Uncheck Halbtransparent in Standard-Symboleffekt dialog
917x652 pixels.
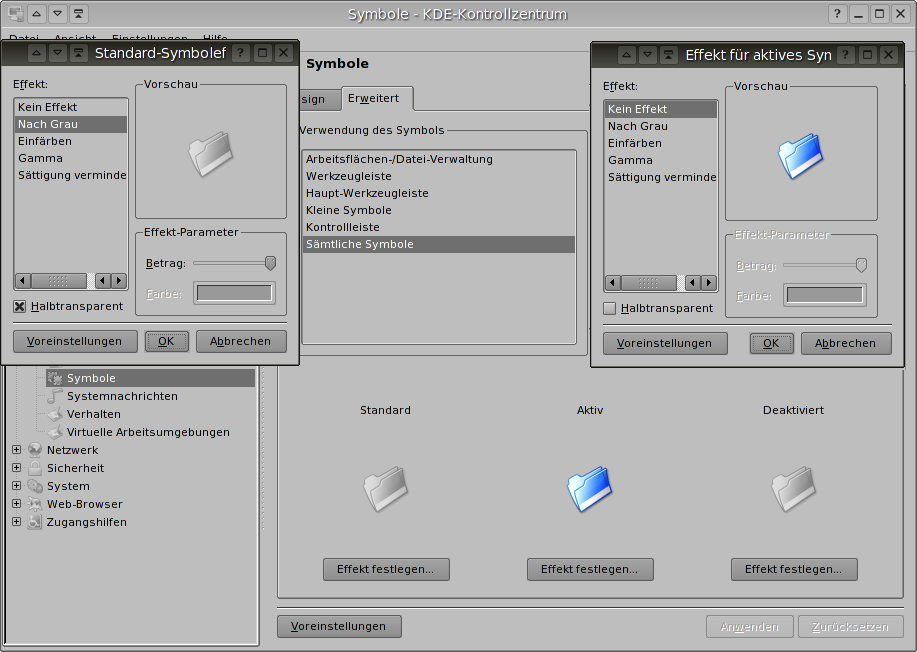(x=20, y=306)
